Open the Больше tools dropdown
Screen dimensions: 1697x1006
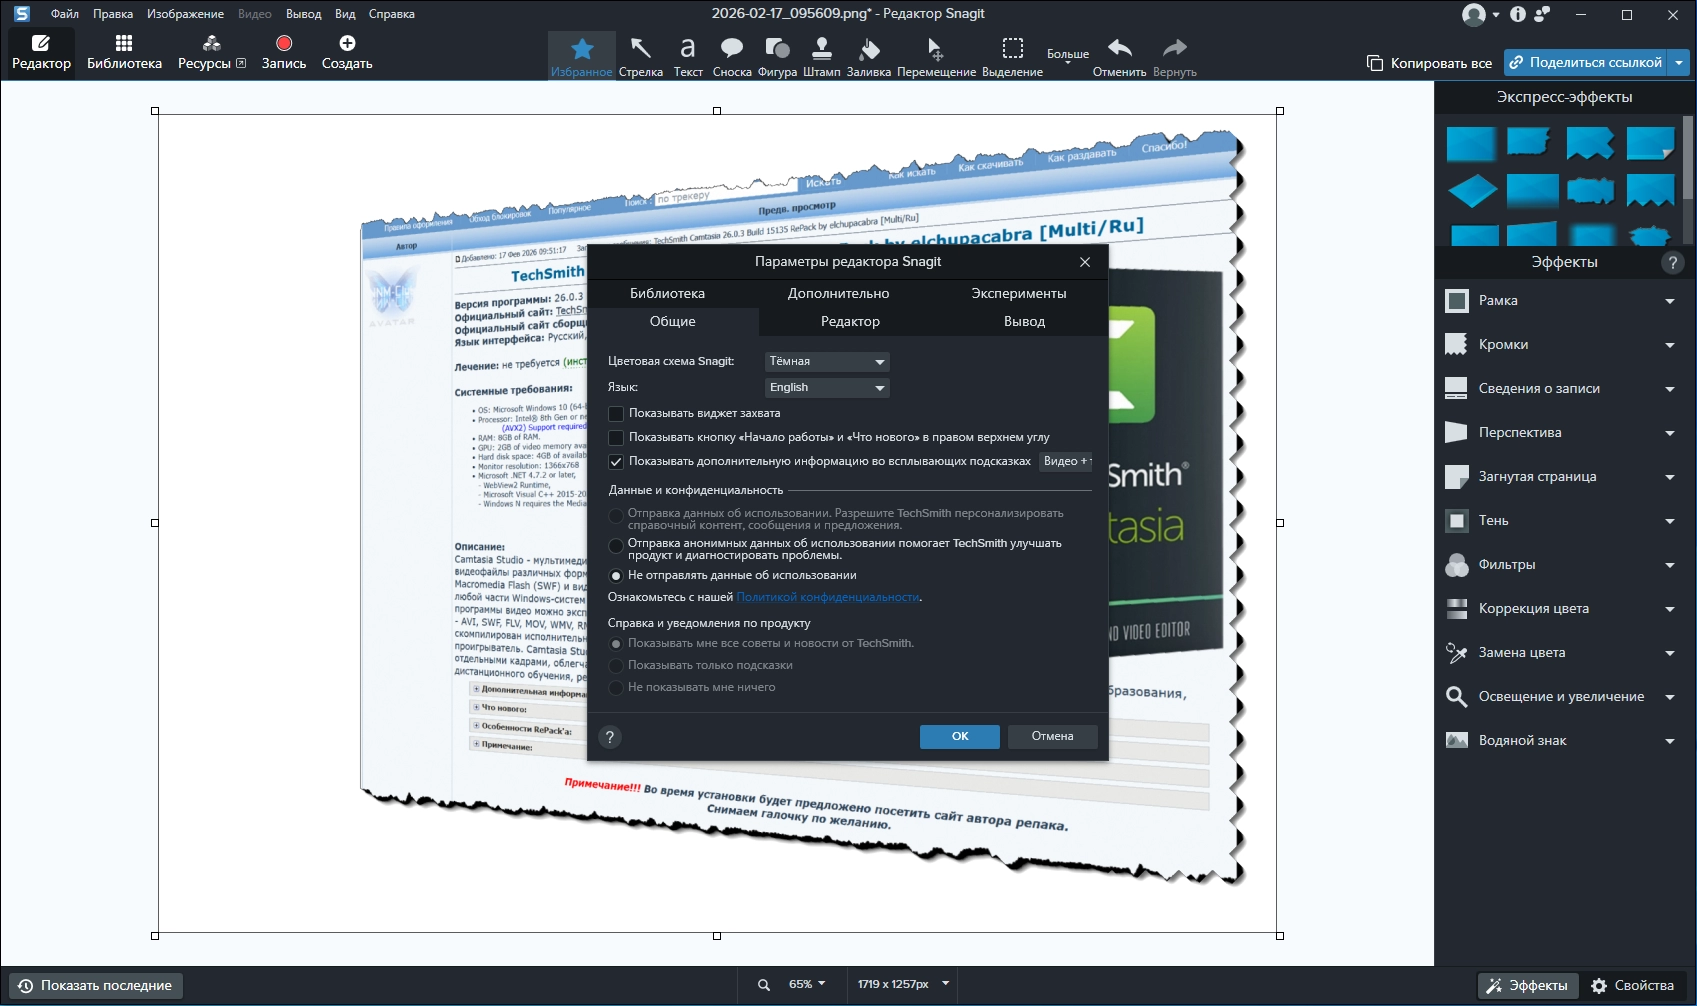pyautogui.click(x=1068, y=56)
